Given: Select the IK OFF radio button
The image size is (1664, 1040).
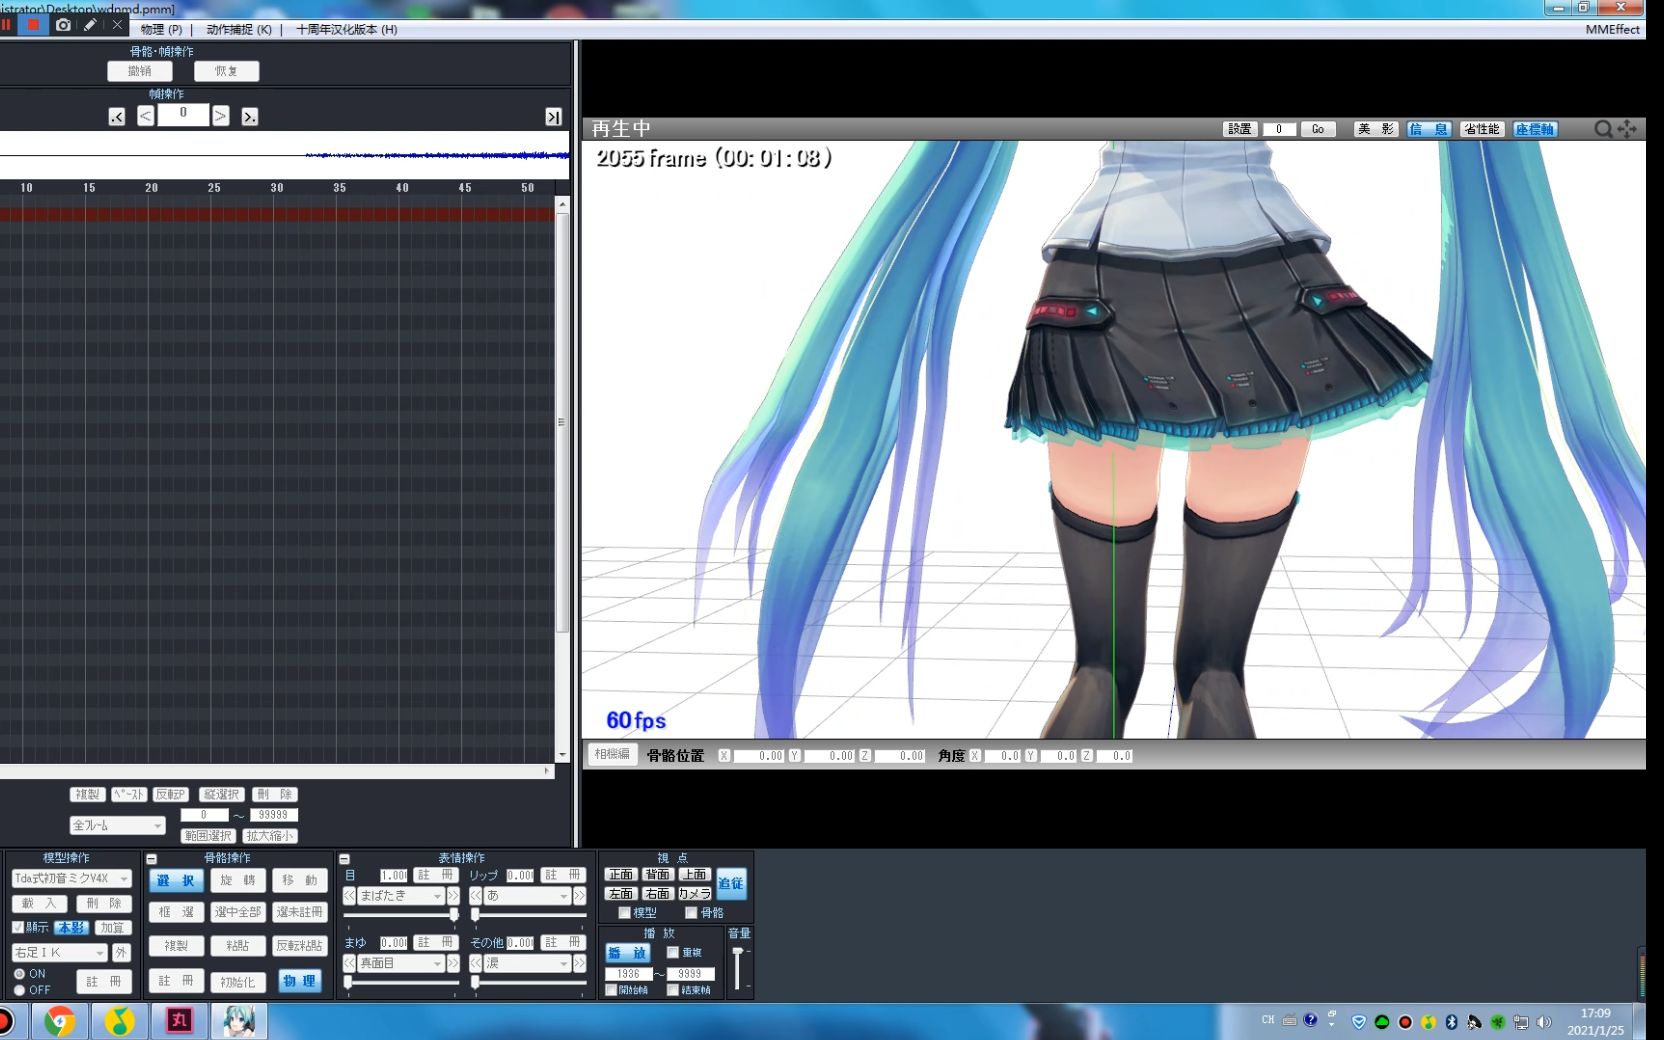Looking at the screenshot, I should (x=19, y=990).
